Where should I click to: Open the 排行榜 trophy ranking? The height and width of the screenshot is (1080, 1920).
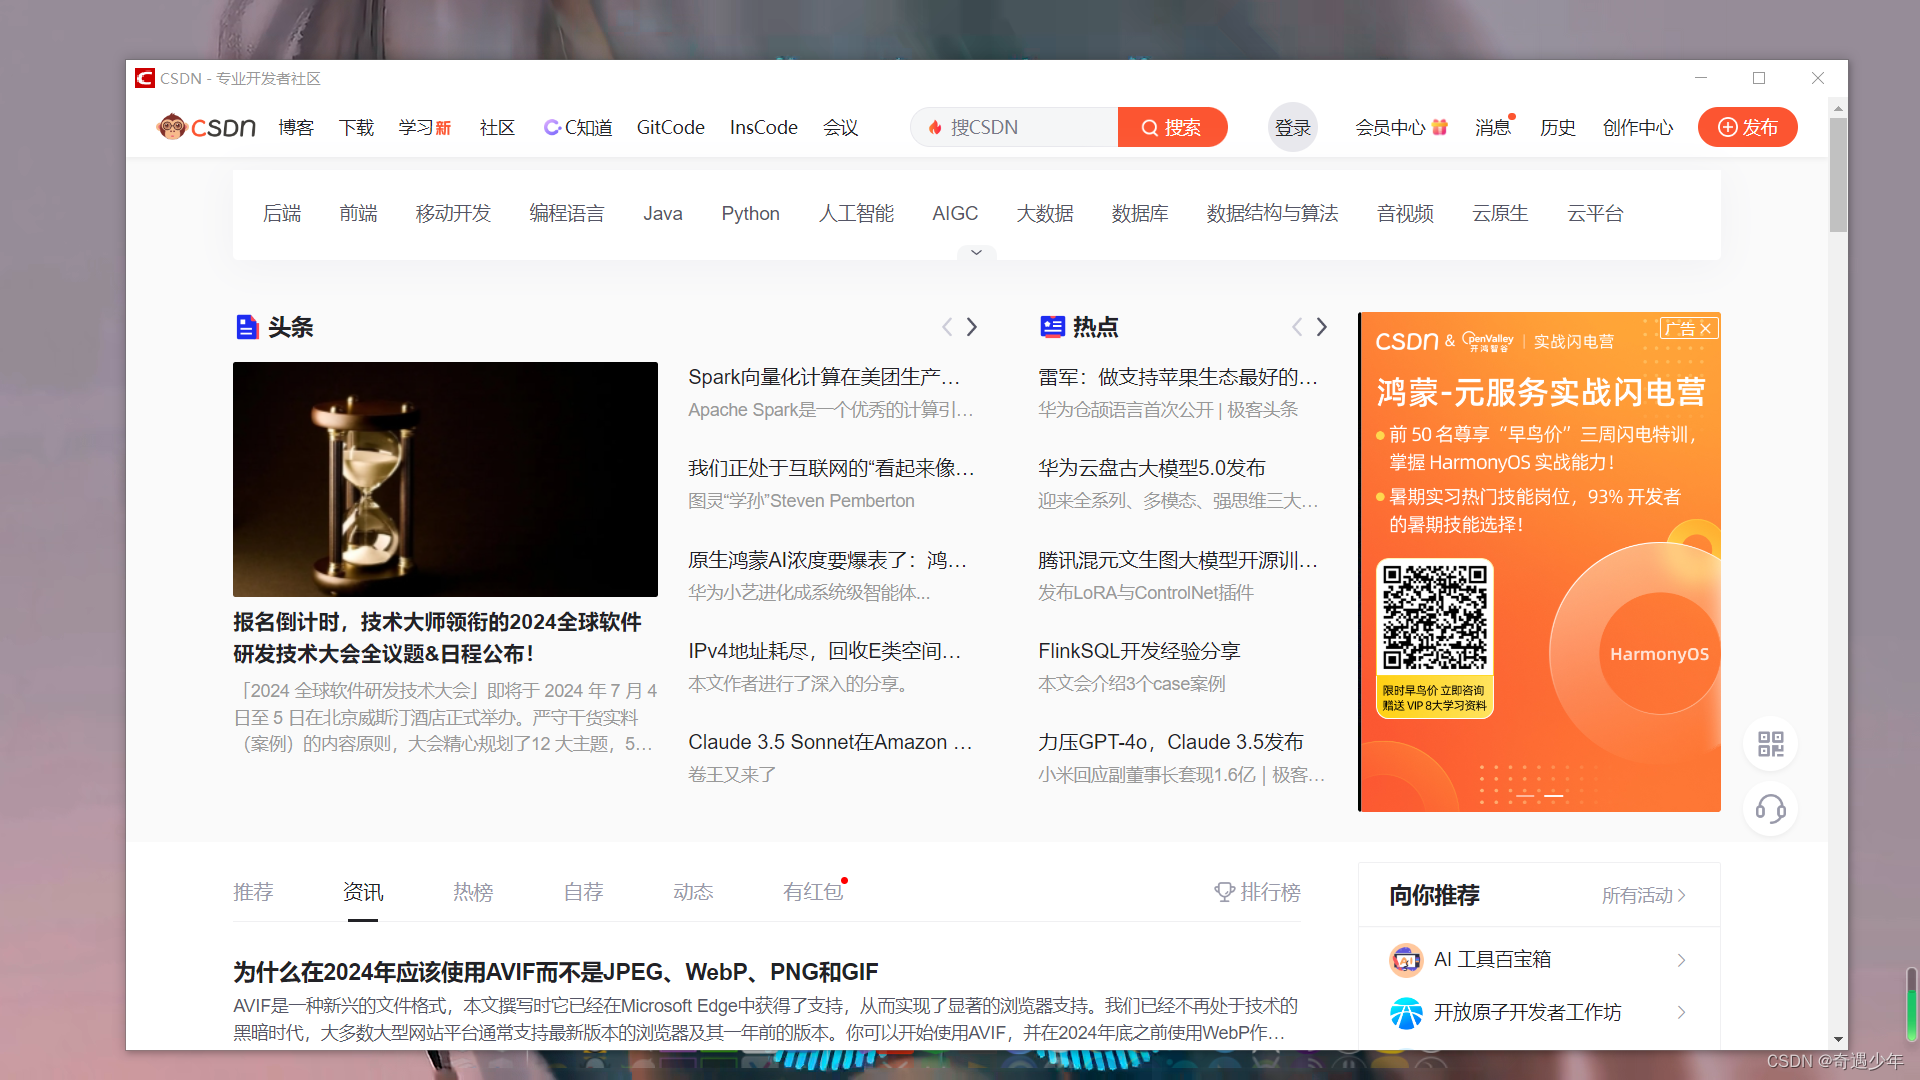pyautogui.click(x=1257, y=892)
